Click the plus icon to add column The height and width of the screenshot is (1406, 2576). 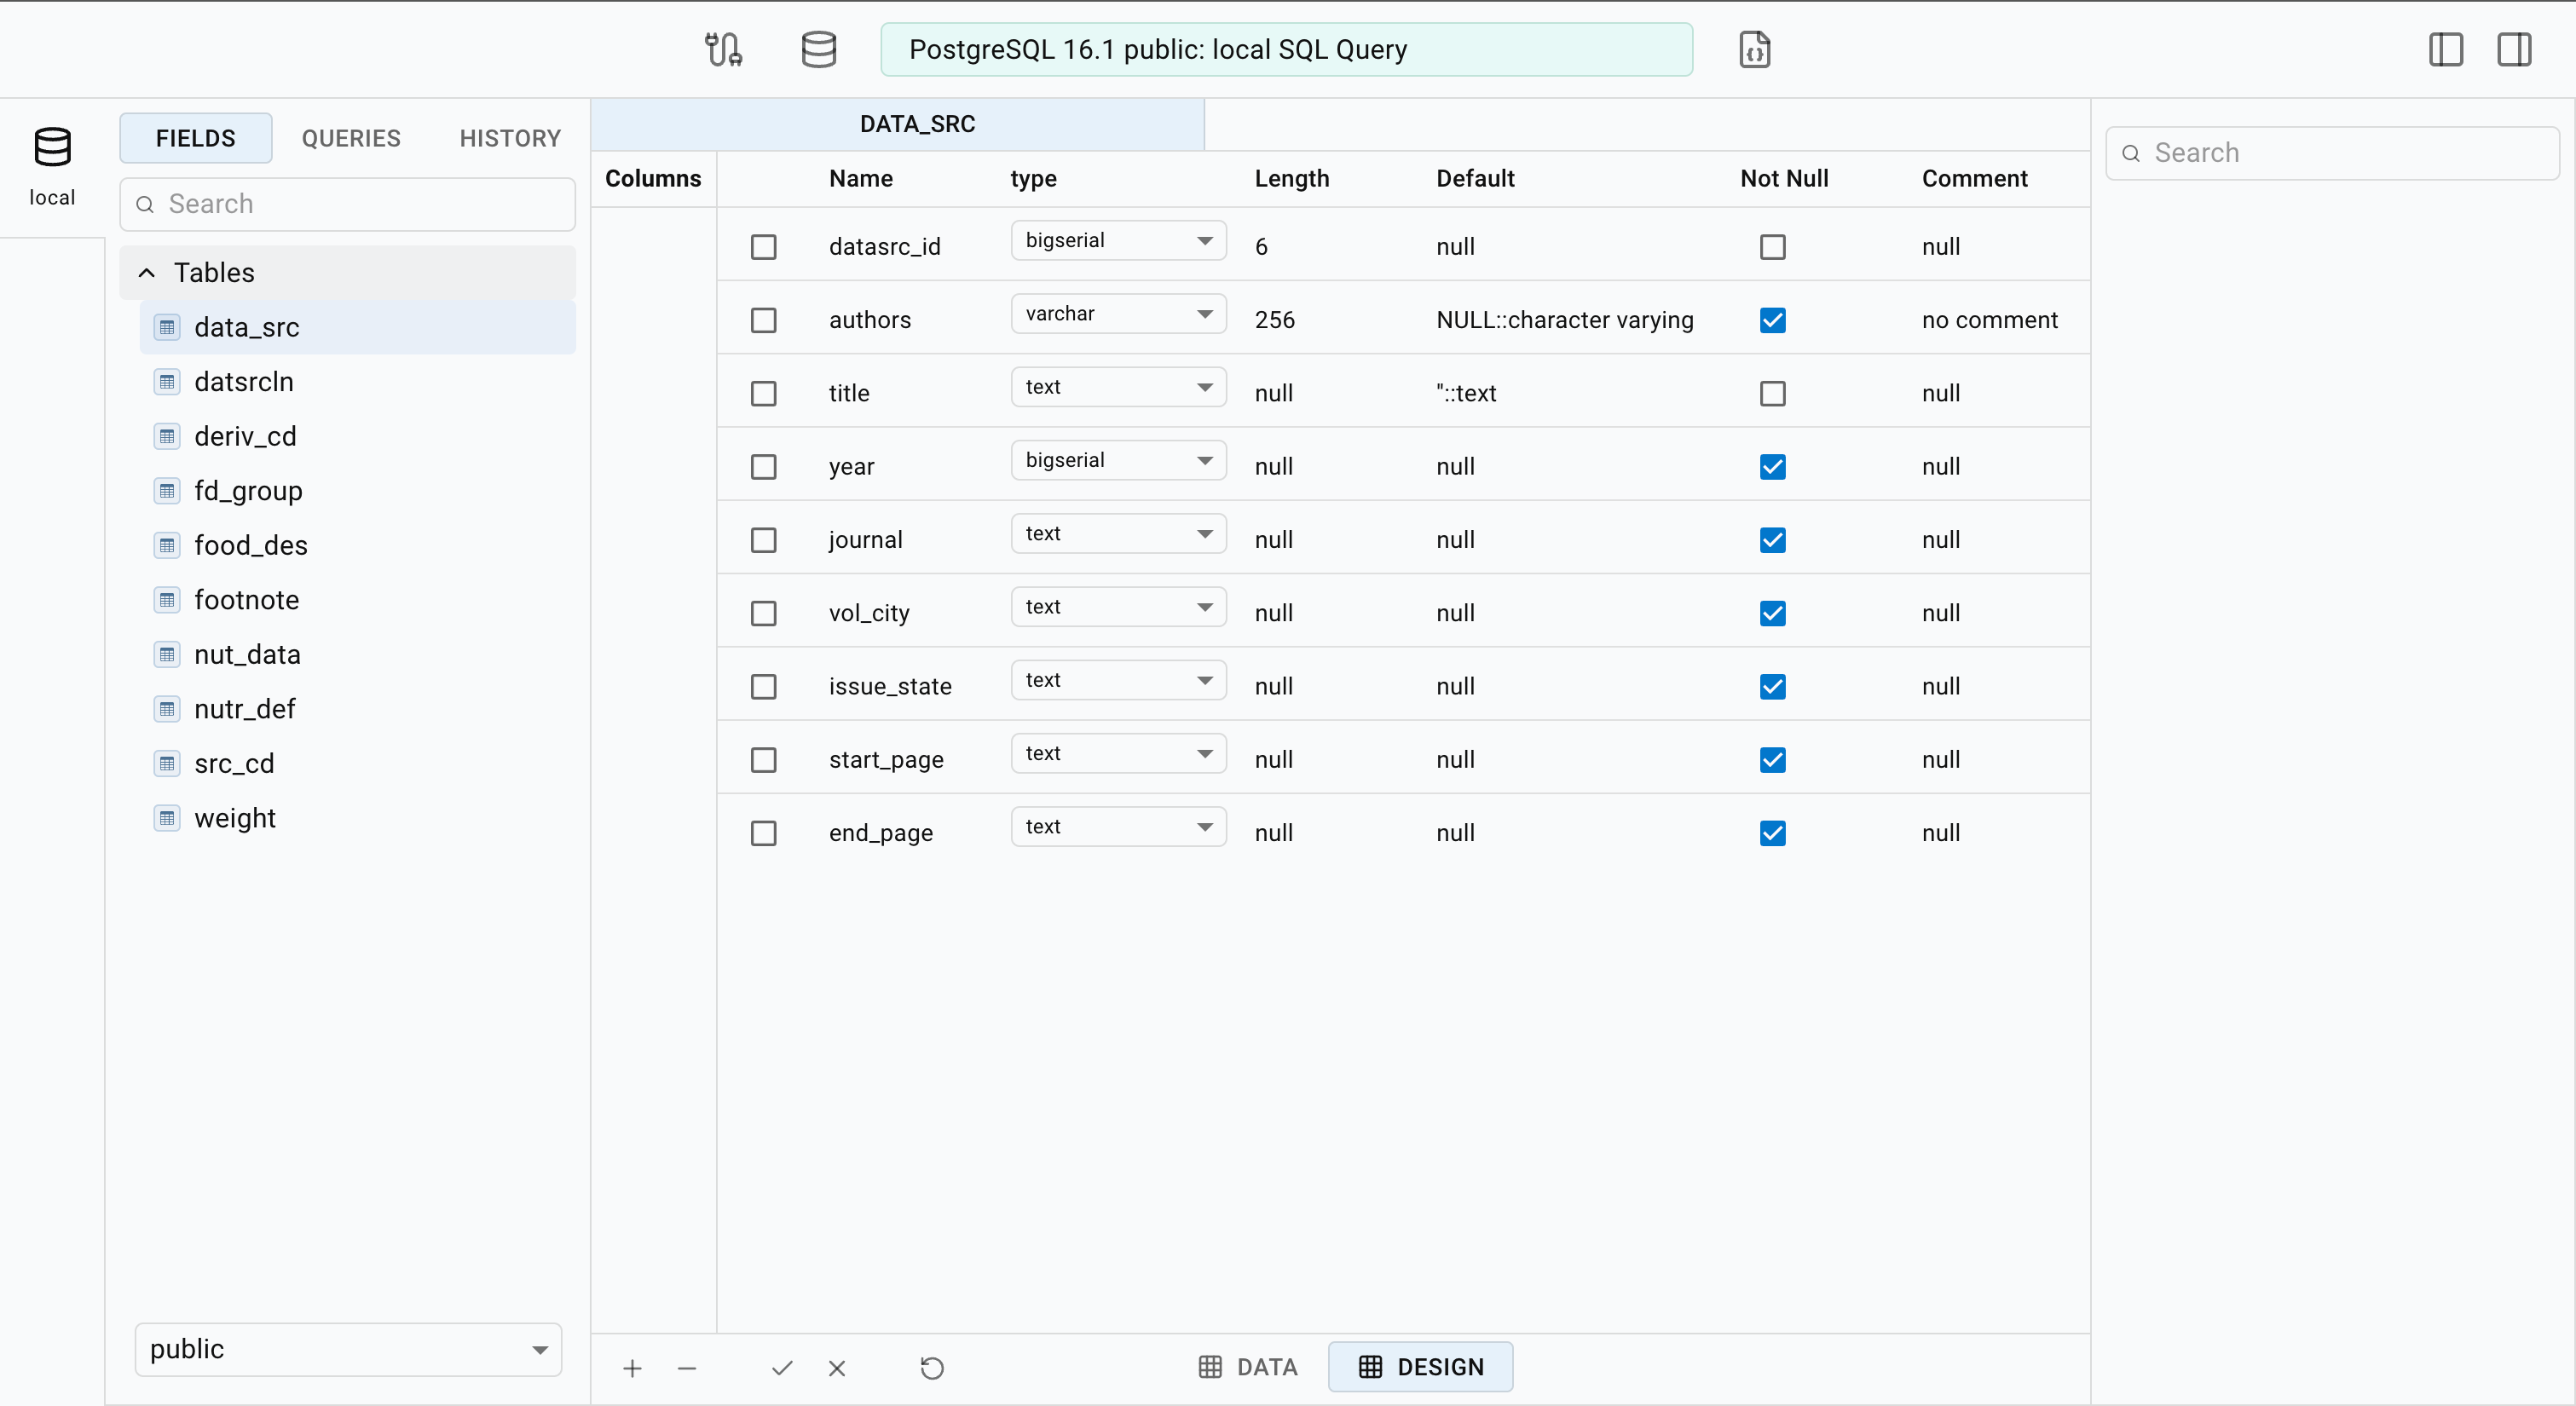click(x=632, y=1367)
